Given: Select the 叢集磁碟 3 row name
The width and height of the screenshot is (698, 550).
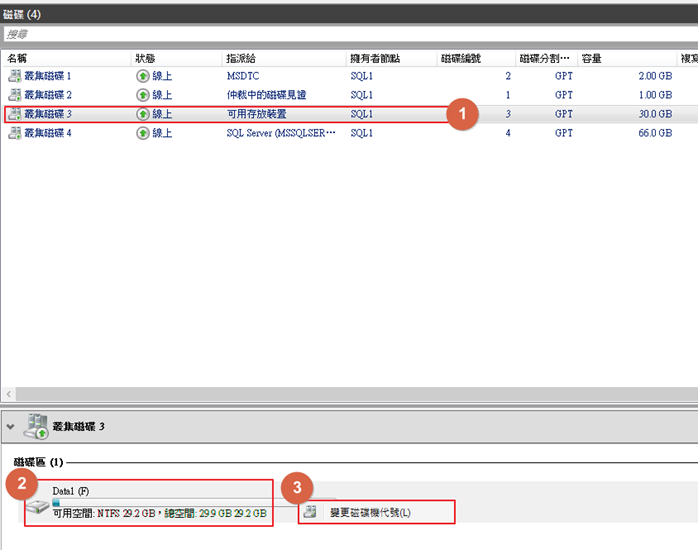Looking at the screenshot, I should pyautogui.click(x=48, y=114).
